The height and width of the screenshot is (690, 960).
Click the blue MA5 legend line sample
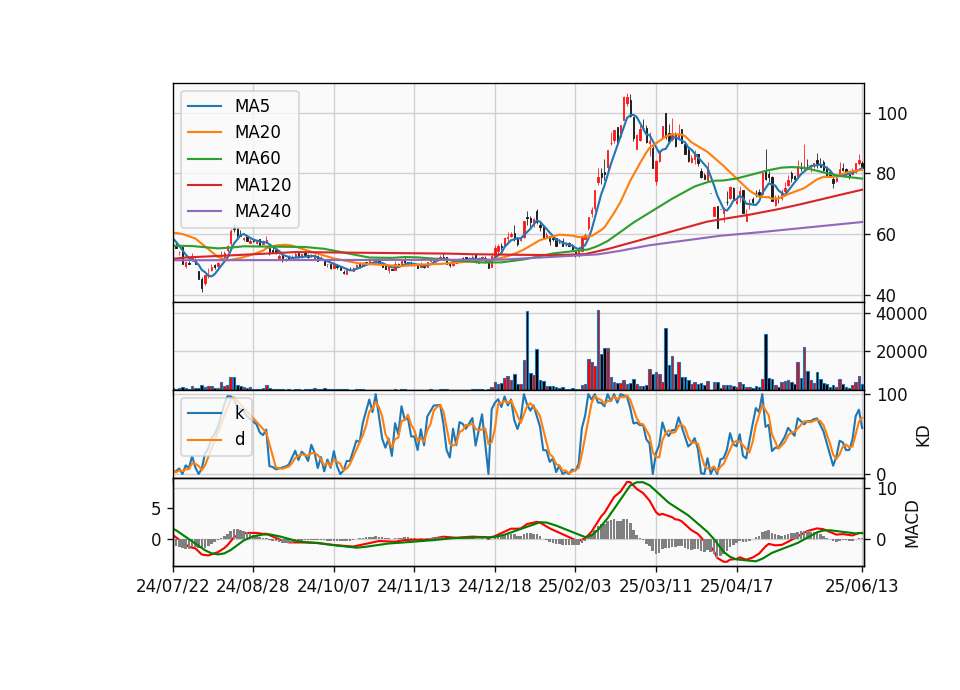pyautogui.click(x=204, y=106)
